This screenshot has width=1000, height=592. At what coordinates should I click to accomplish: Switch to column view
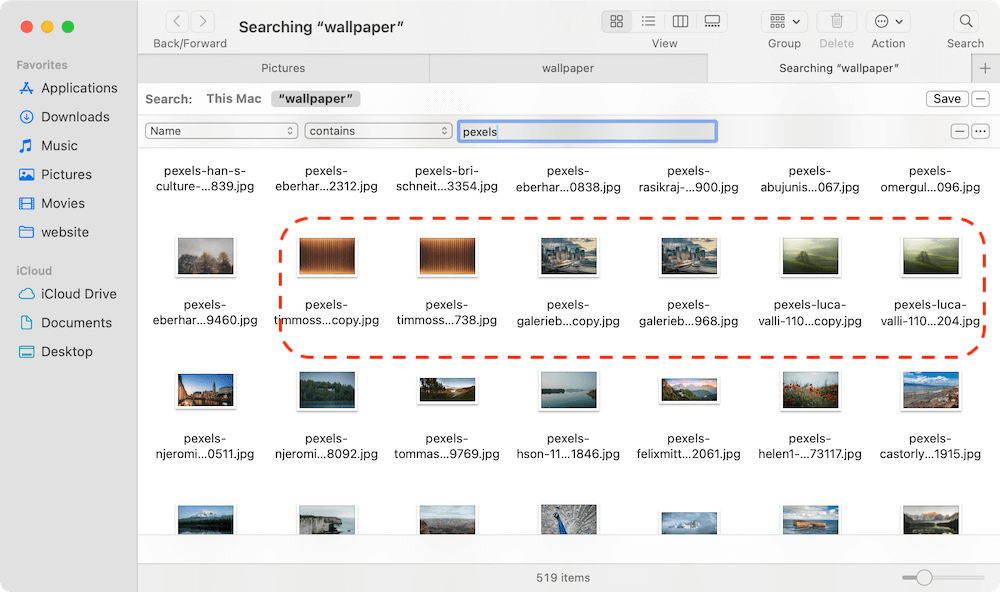pos(680,21)
